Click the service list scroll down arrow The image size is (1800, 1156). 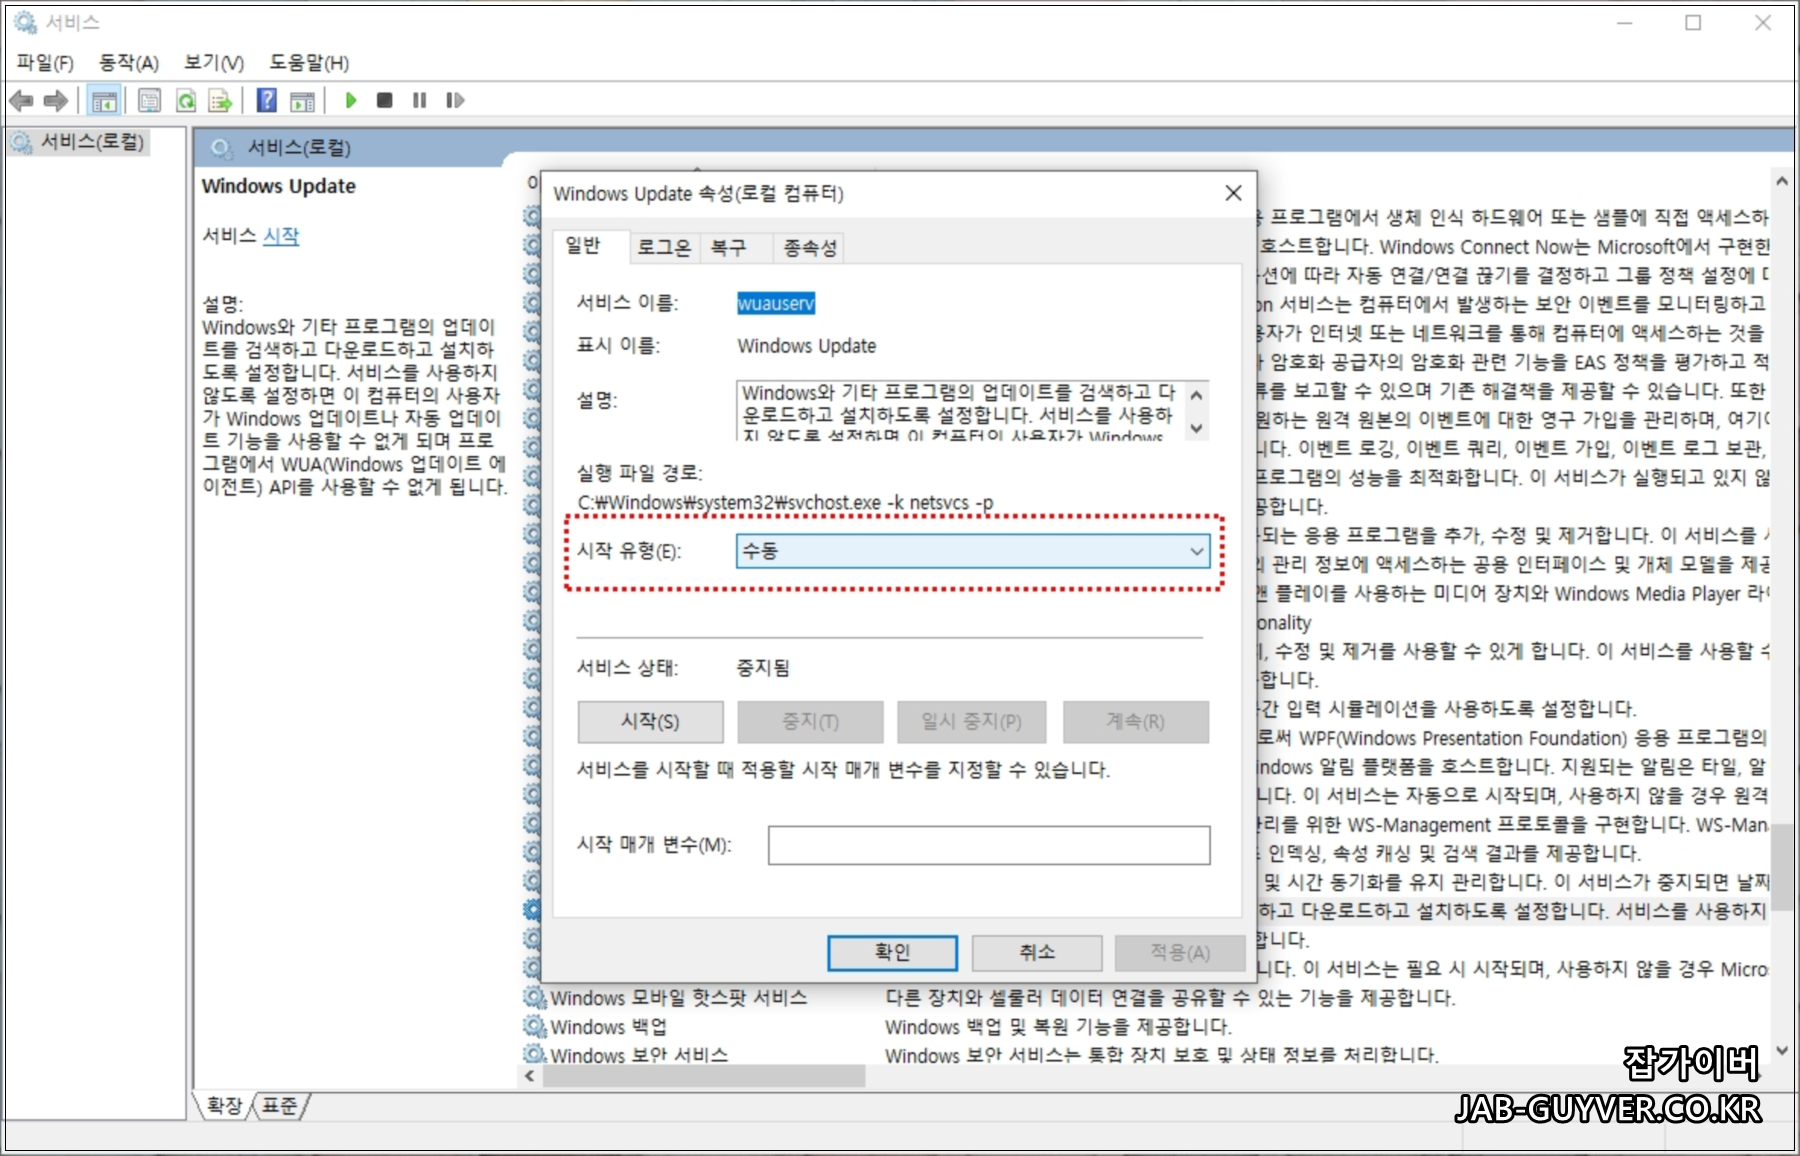[x=1782, y=1050]
